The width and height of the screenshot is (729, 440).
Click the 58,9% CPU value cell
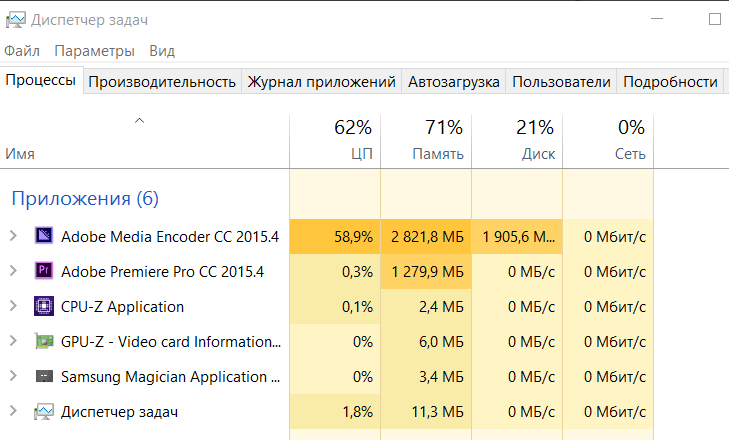335,236
